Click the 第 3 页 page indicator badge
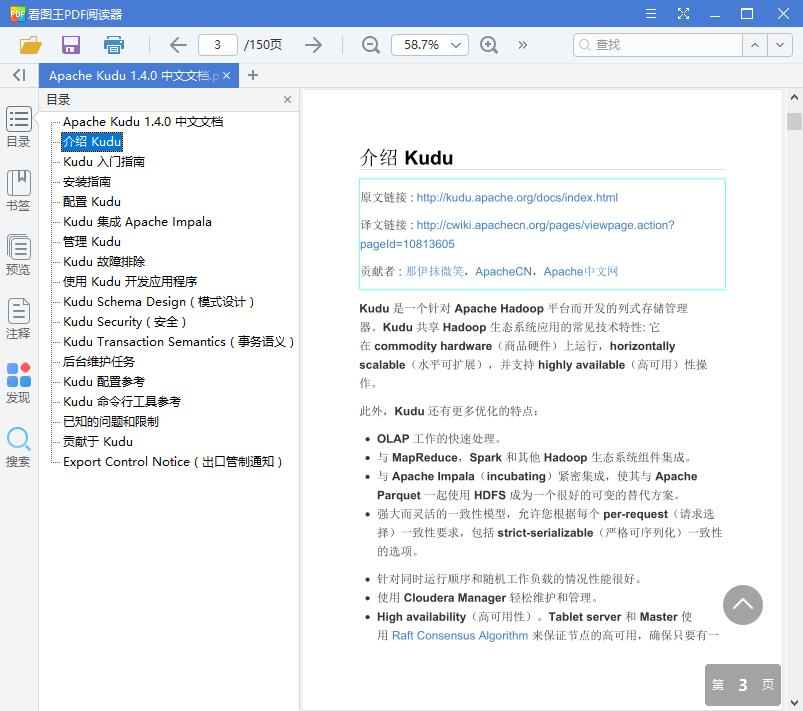Screen dimensions: 803x711 pyautogui.click(x=743, y=685)
